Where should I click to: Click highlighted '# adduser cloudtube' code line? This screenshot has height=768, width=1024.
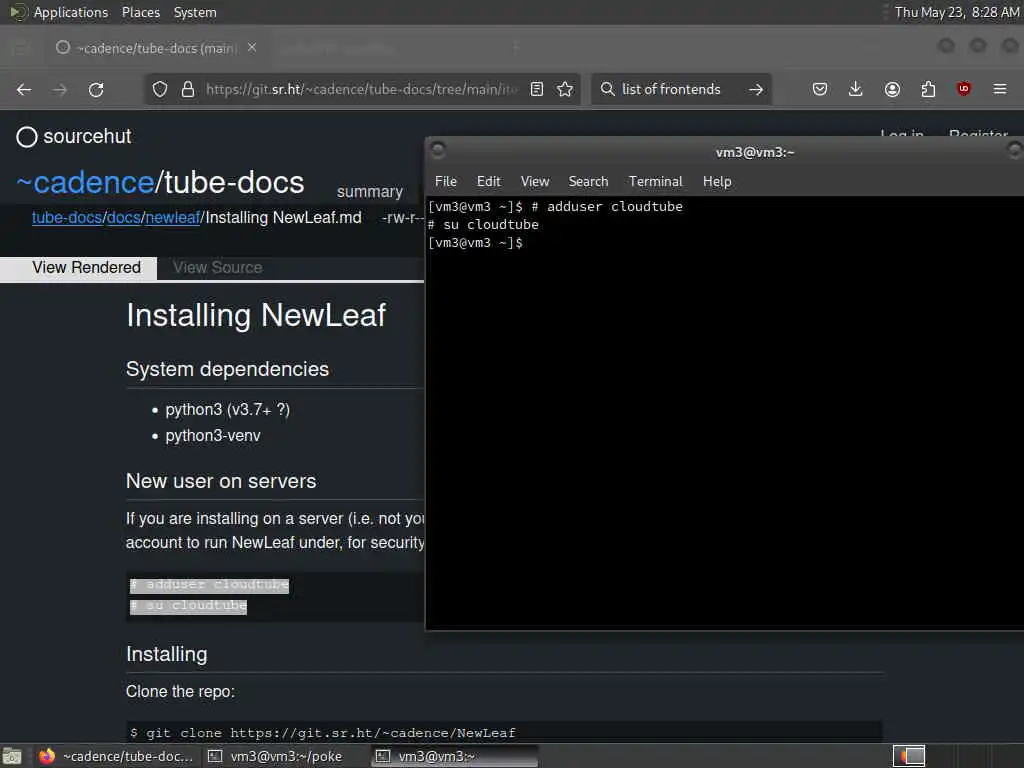coord(209,584)
